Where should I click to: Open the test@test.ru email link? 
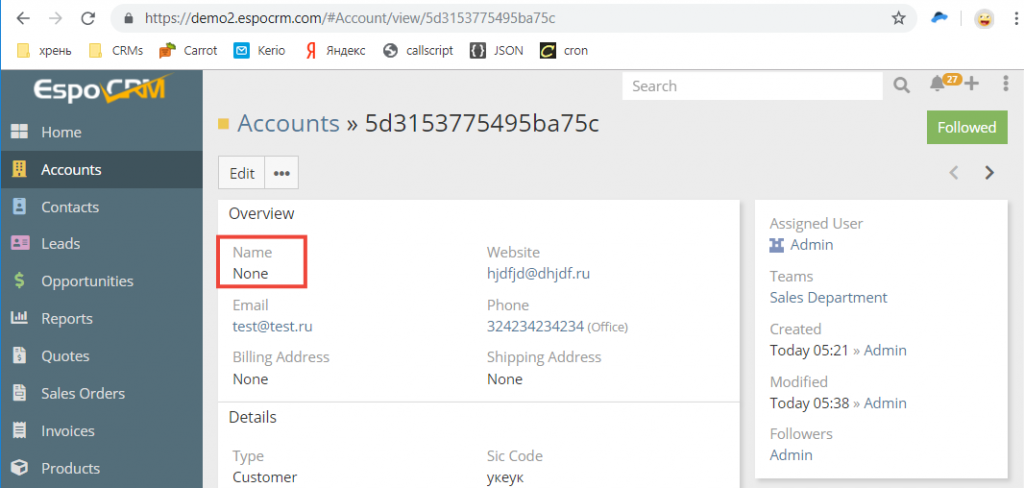[272, 326]
